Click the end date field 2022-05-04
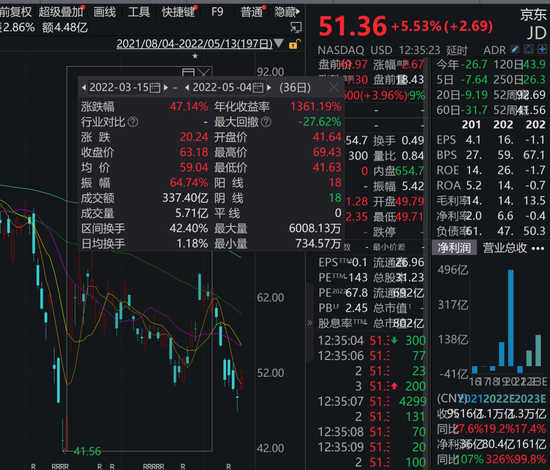Image resolution: width=550 pixels, height=470 pixels. click(222, 87)
